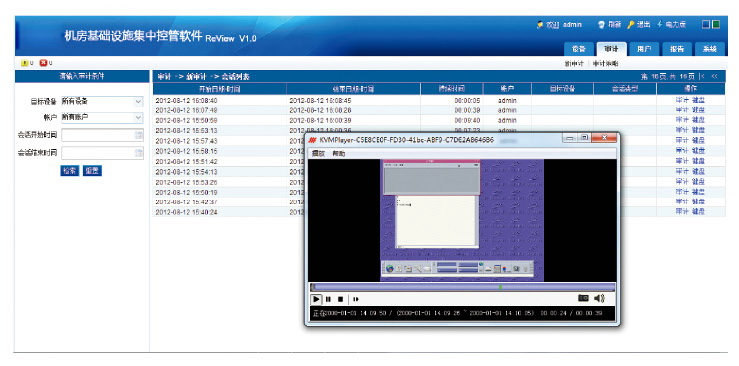Click the speaker volume icon in KVMPlayer
The width and height of the screenshot is (739, 366).
(x=599, y=298)
